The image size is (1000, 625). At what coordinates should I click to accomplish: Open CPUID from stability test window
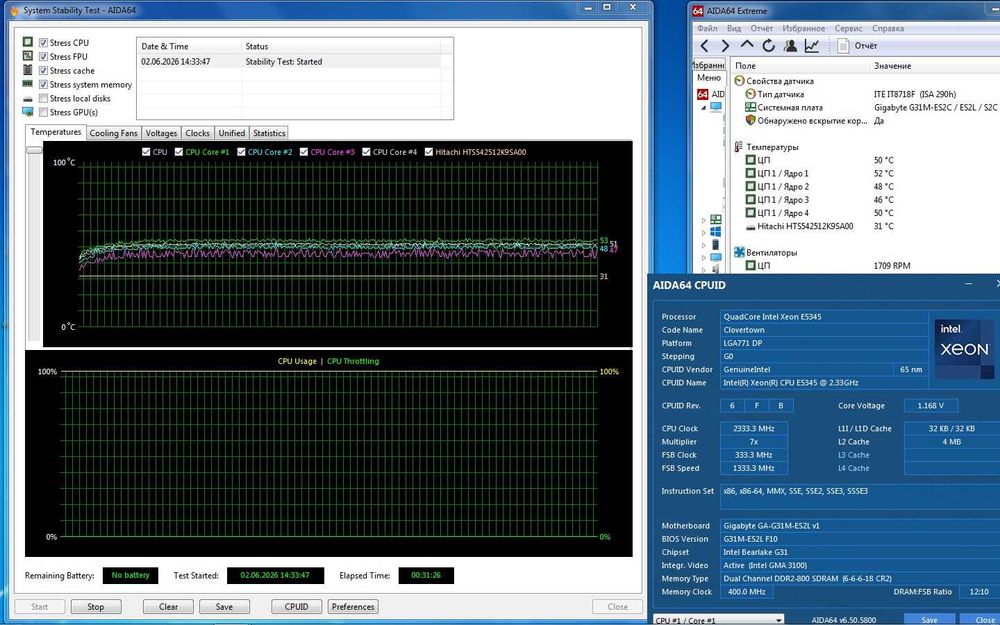[297, 607]
